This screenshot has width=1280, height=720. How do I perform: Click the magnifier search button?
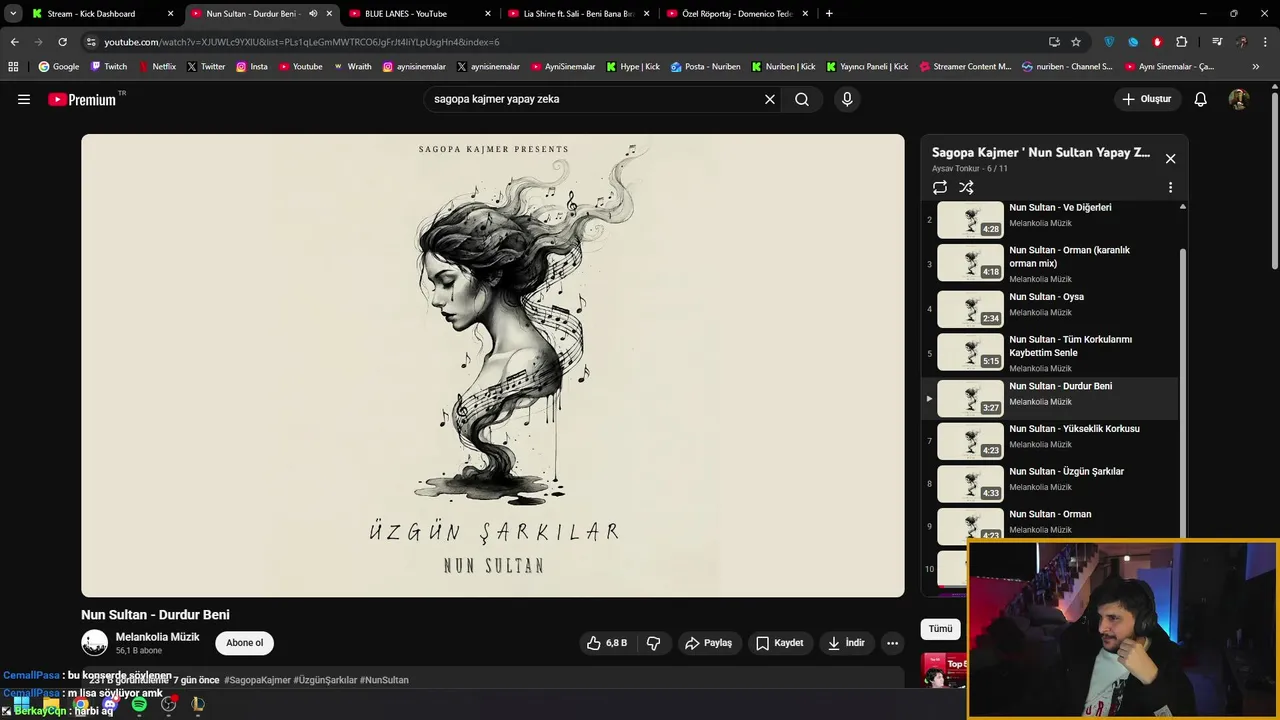[802, 99]
